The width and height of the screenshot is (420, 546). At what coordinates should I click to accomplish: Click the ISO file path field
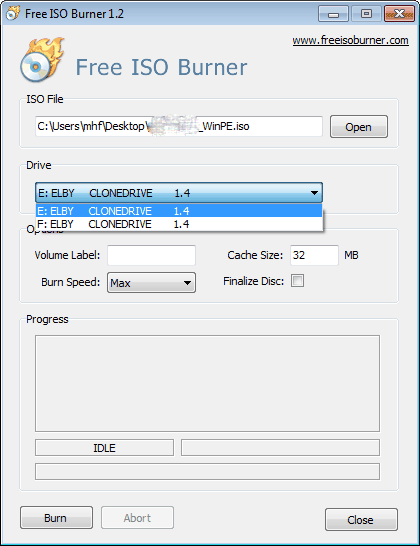click(179, 126)
